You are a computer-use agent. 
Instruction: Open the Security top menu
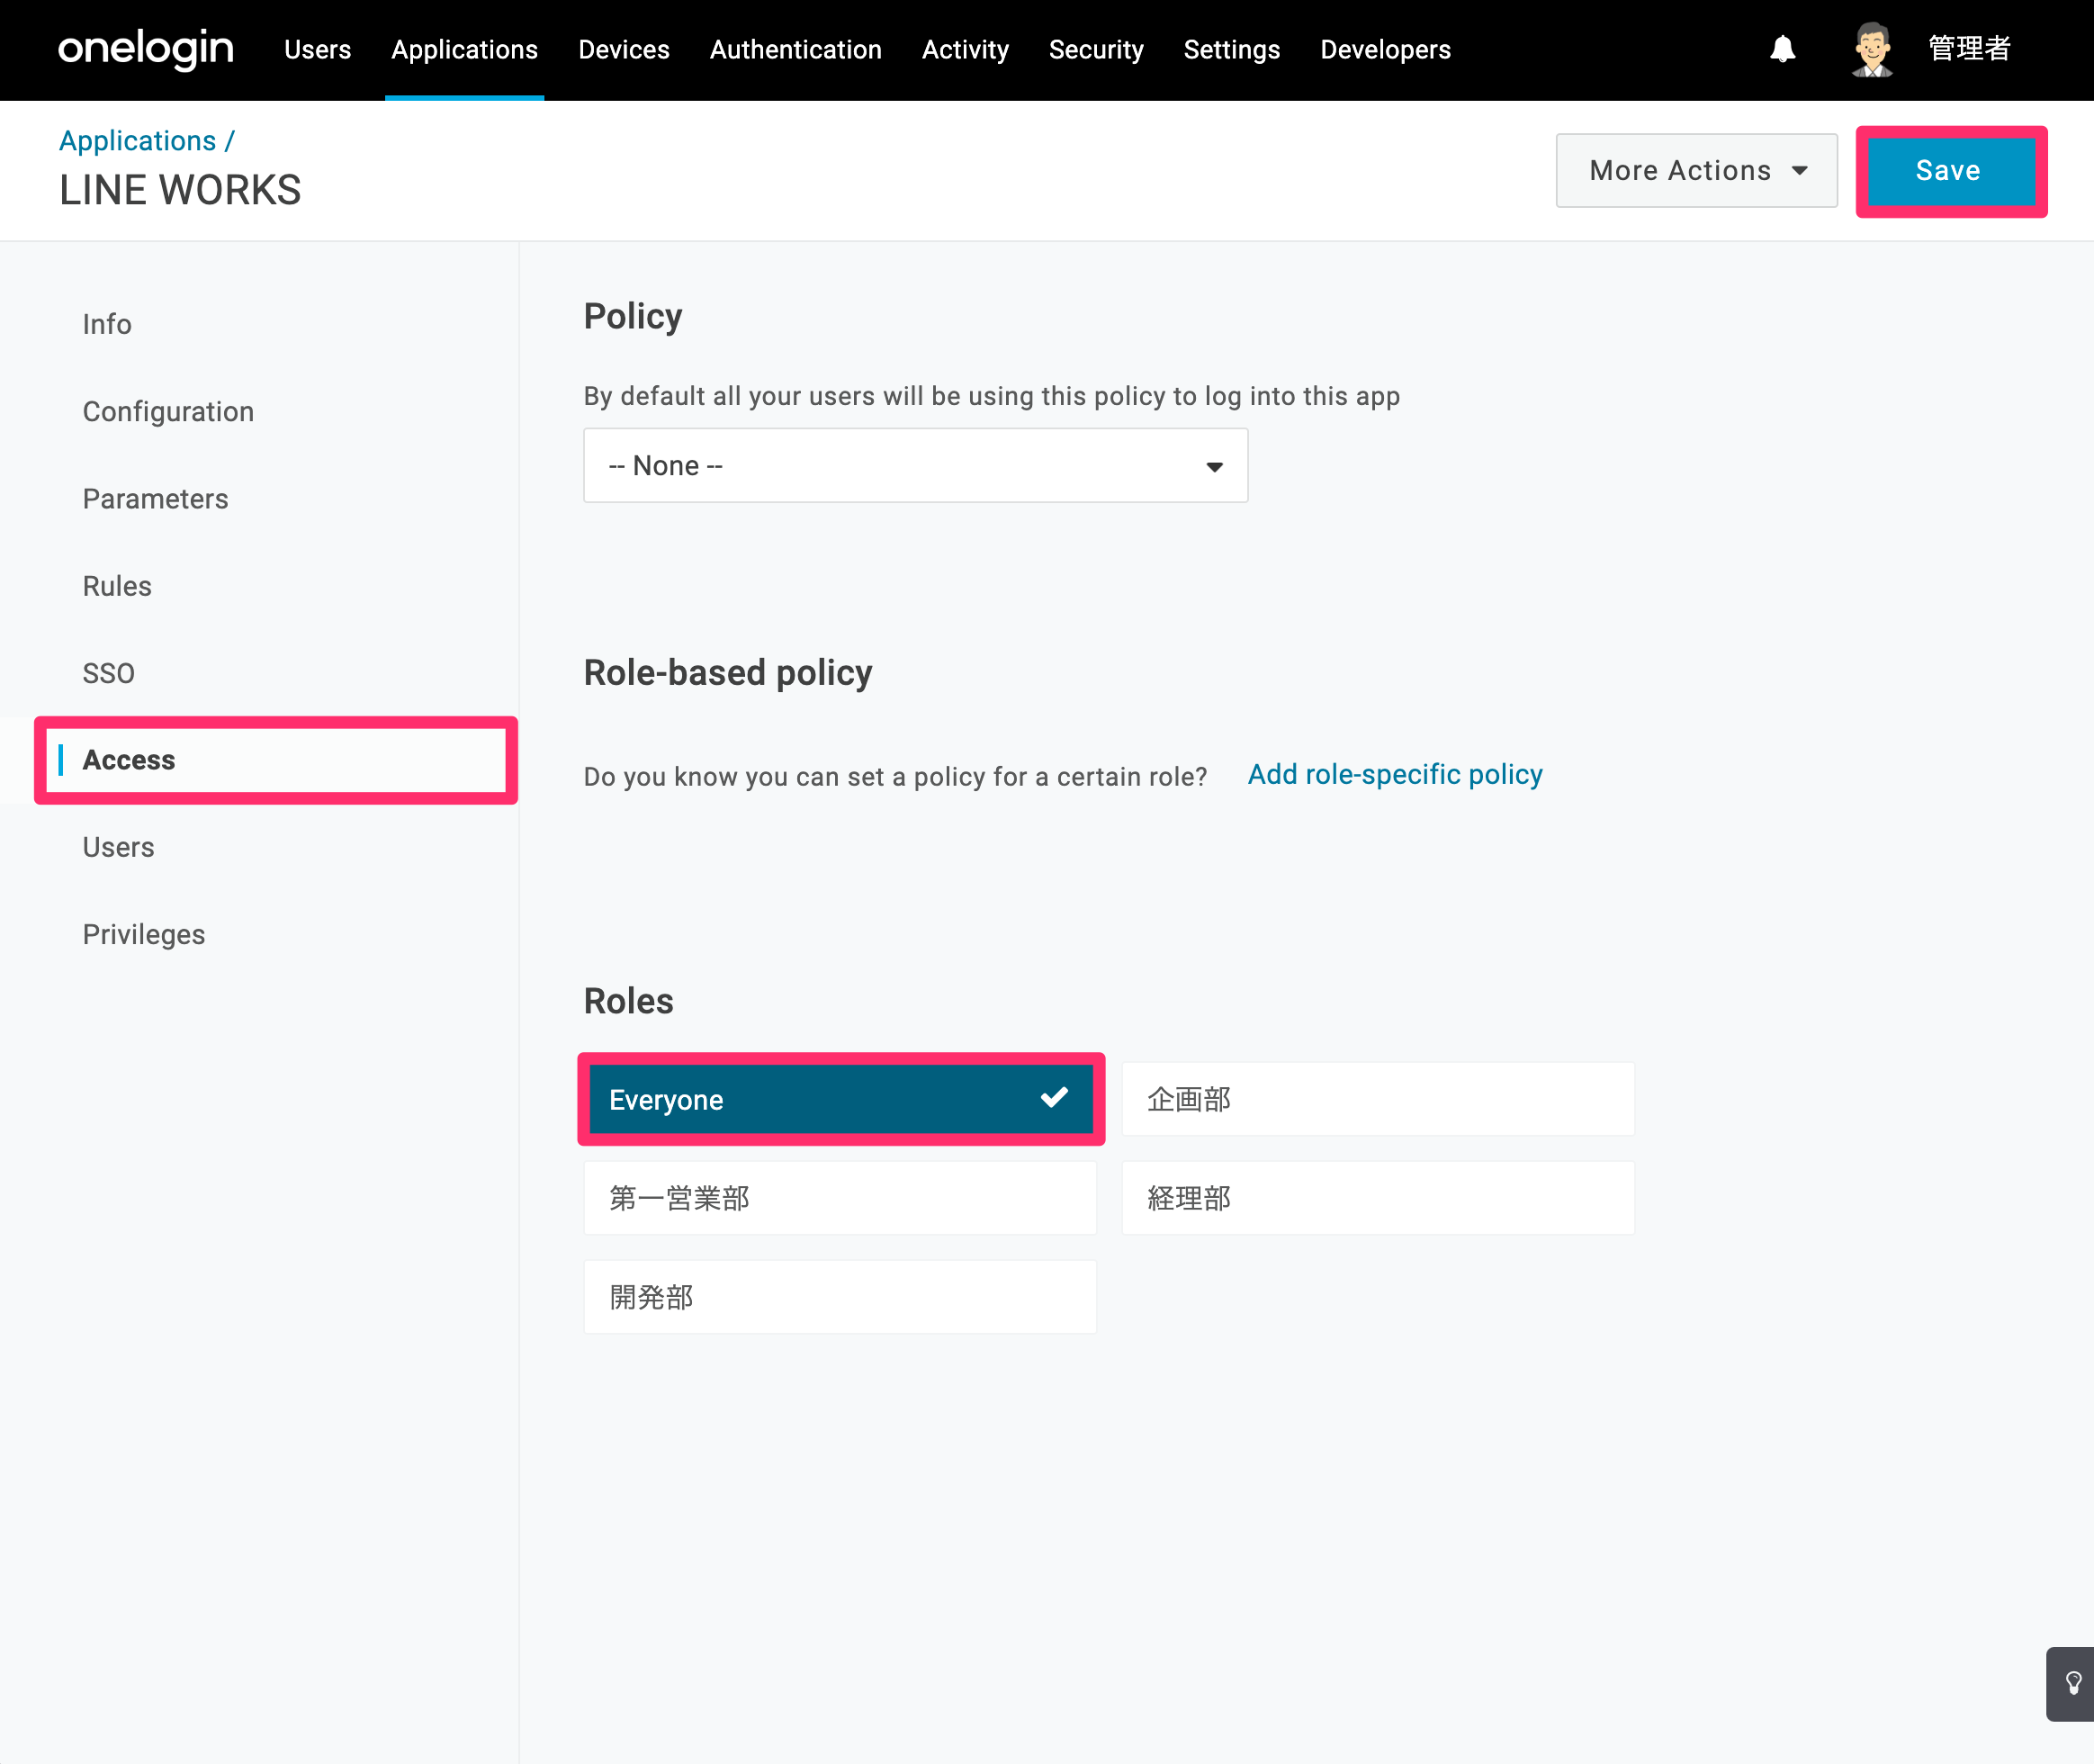point(1096,49)
